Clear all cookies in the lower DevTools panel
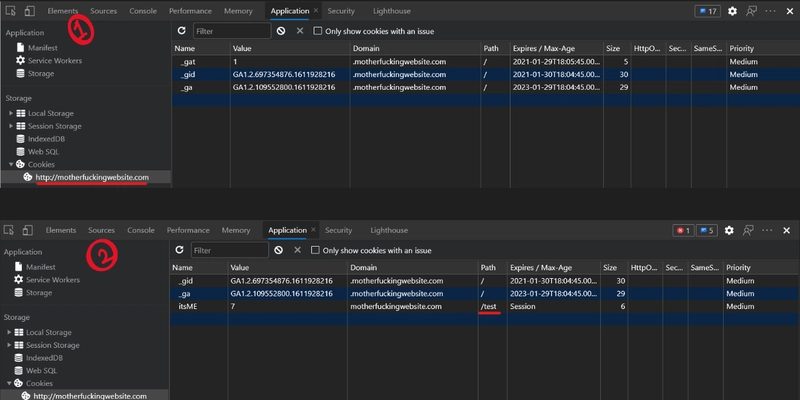 (279, 251)
